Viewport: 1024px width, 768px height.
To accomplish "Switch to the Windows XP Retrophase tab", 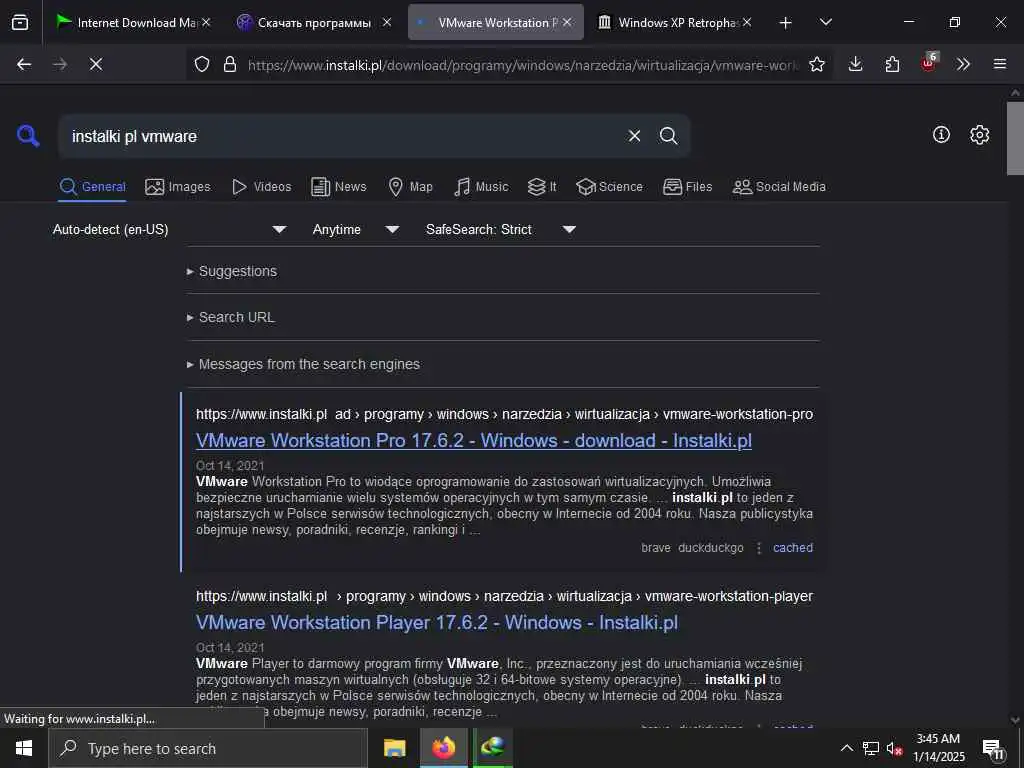I will click(x=675, y=23).
